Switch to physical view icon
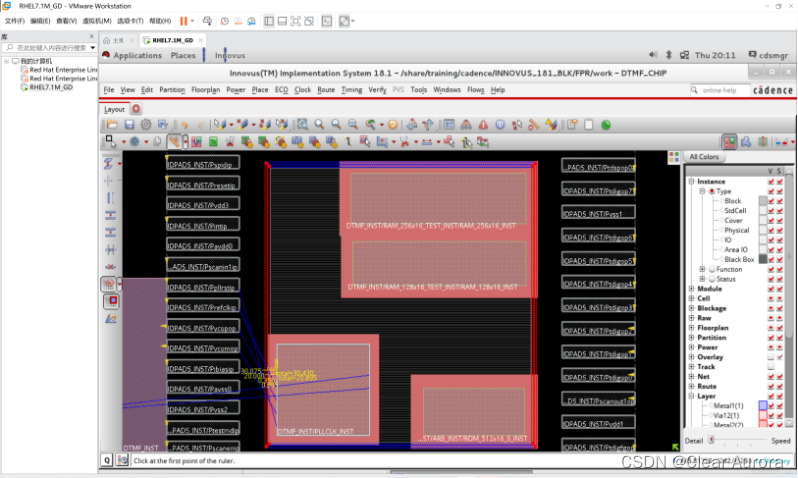798x478 pixels. coord(763,142)
